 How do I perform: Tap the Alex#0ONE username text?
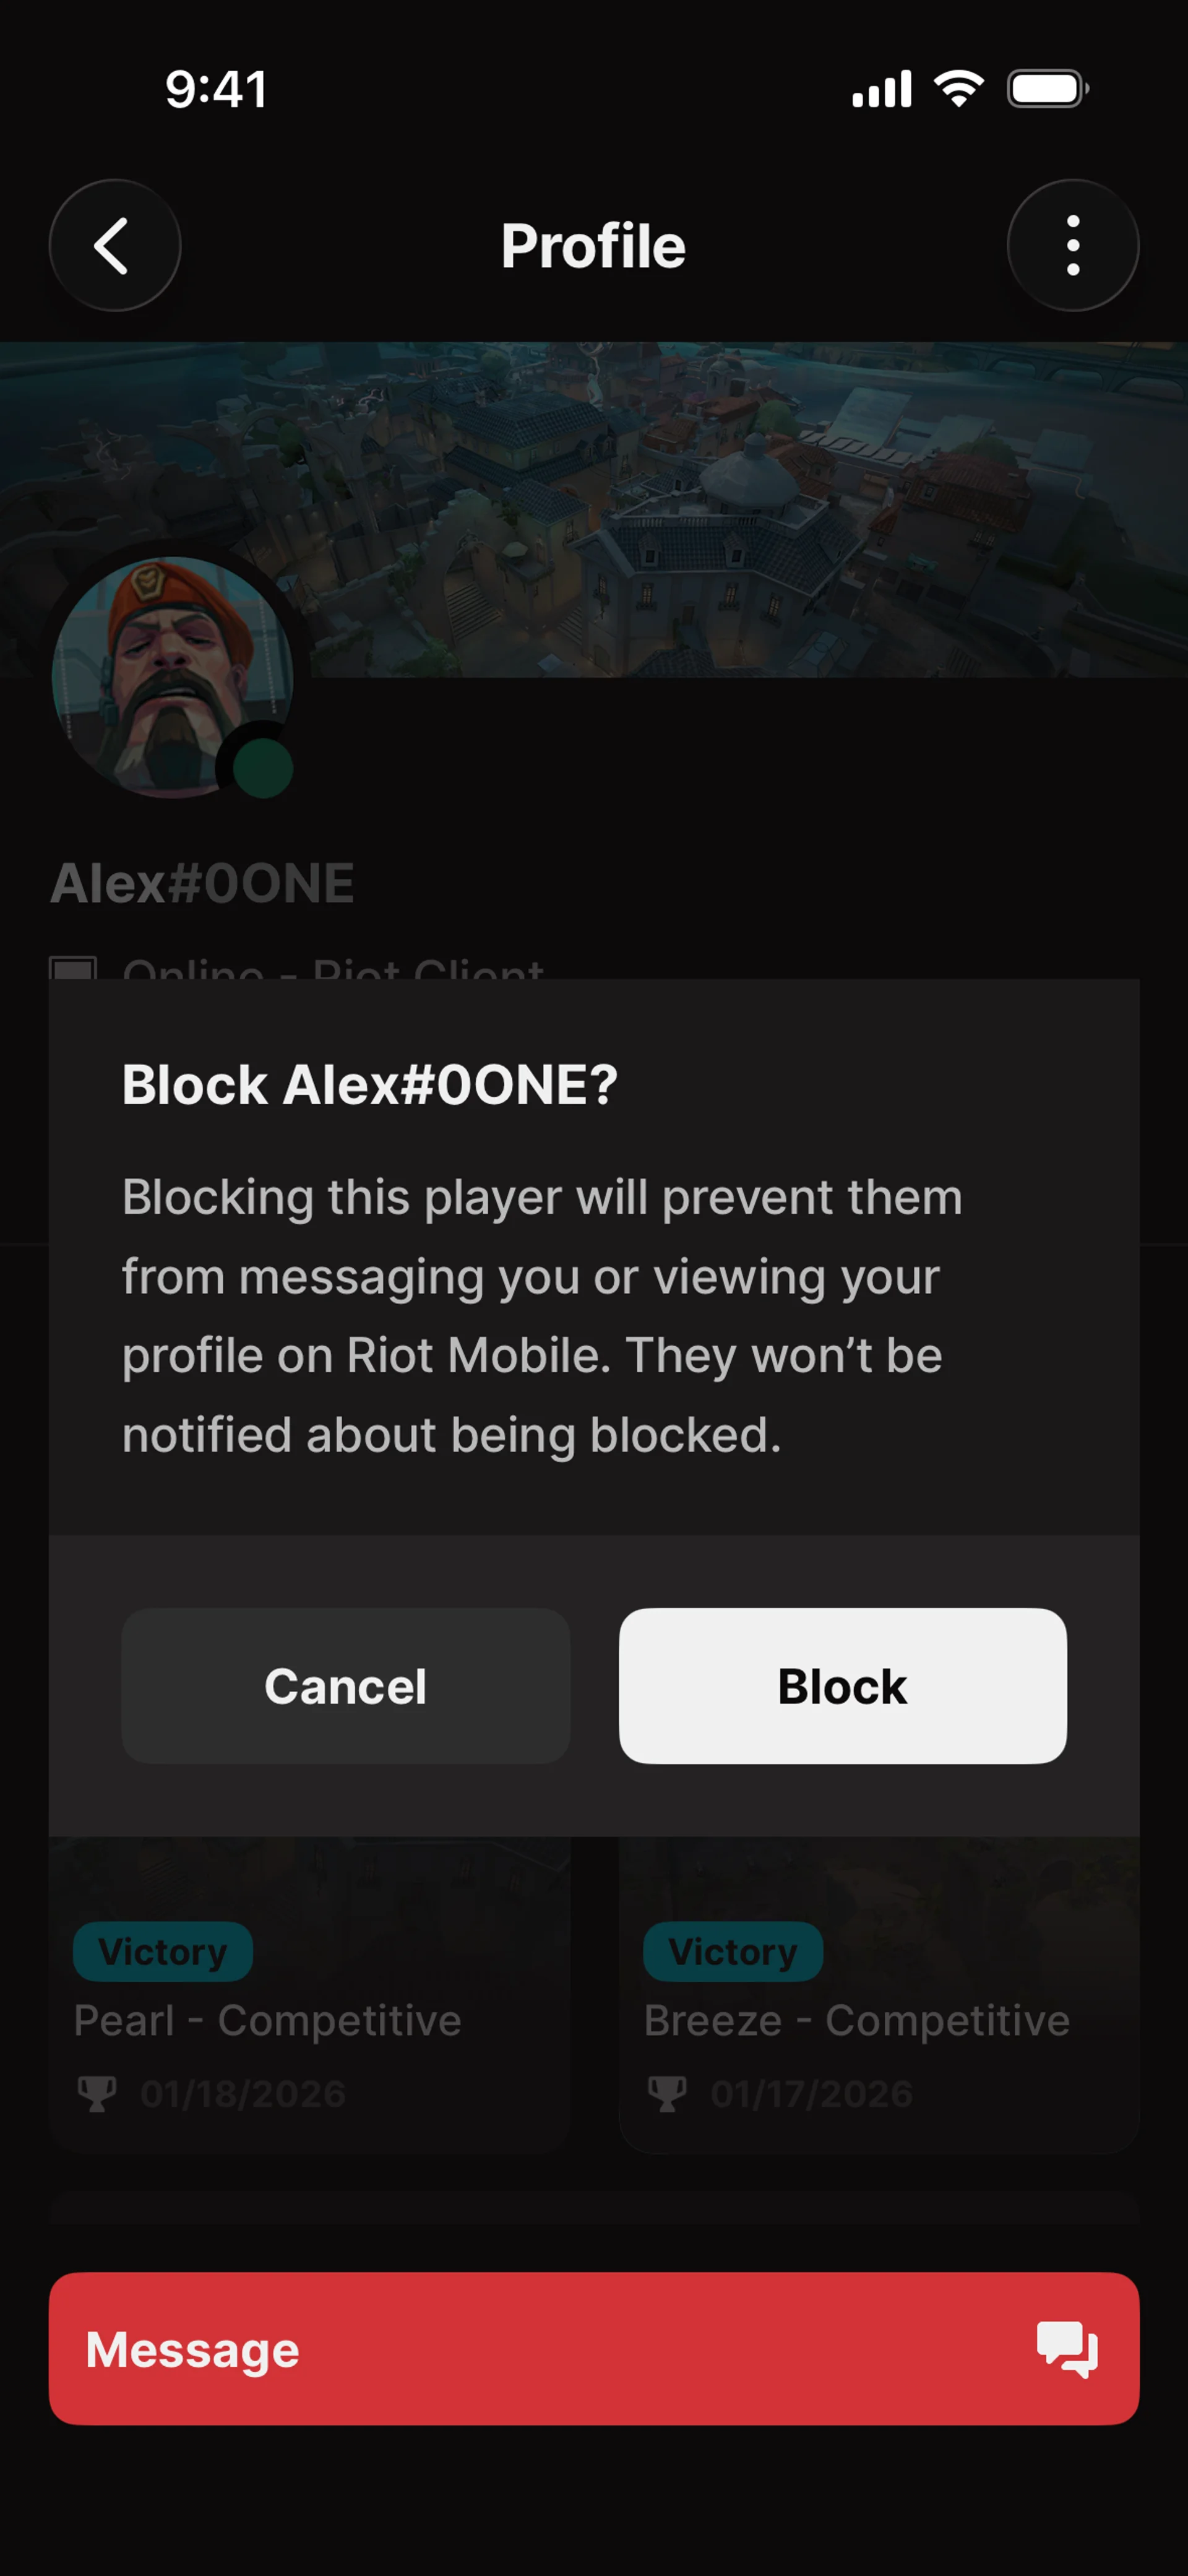tap(203, 883)
